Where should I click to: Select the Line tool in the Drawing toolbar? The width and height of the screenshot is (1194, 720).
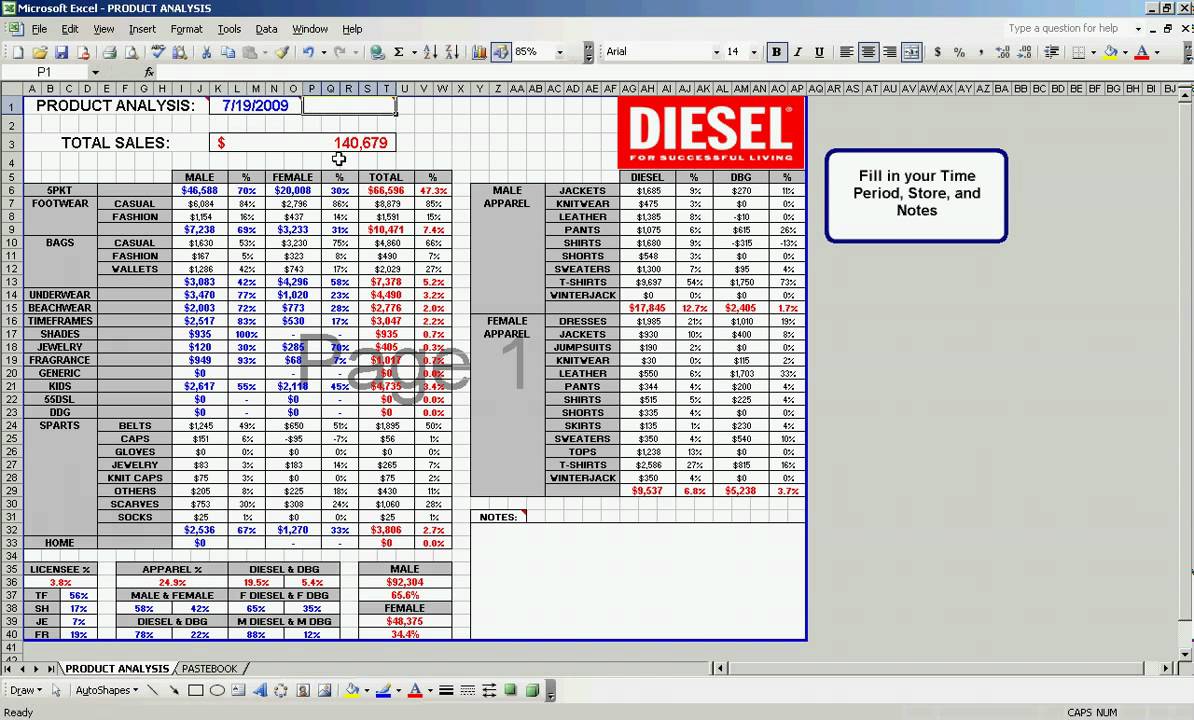pos(152,690)
